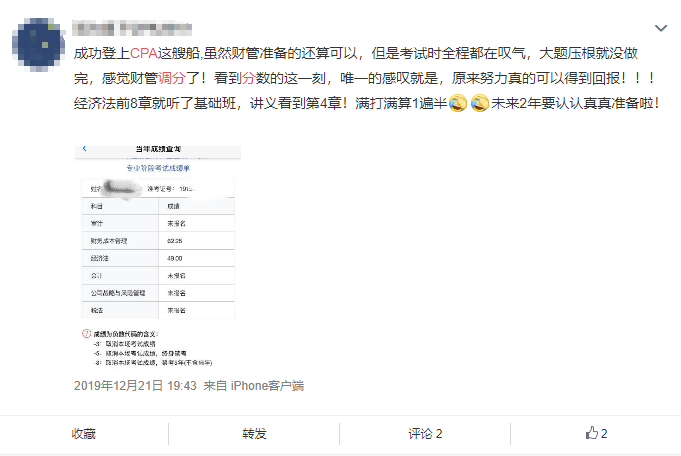This screenshot has height=456, width=681.
Task: Repost using the 转发 button
Action: (254, 433)
